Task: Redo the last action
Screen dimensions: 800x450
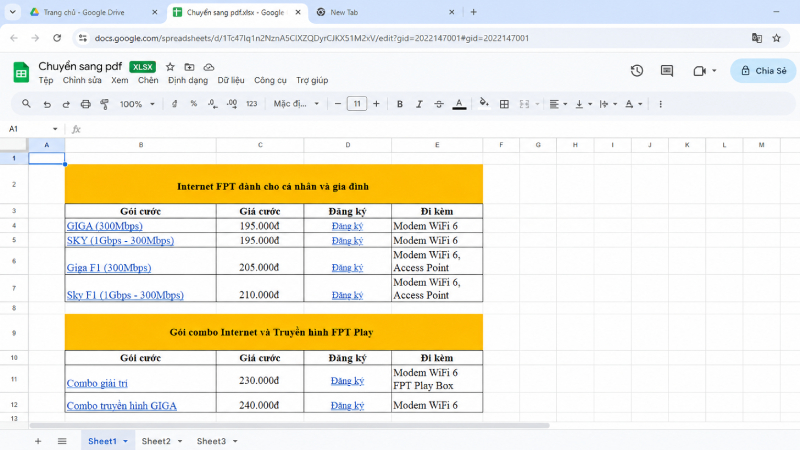Action: (x=66, y=104)
